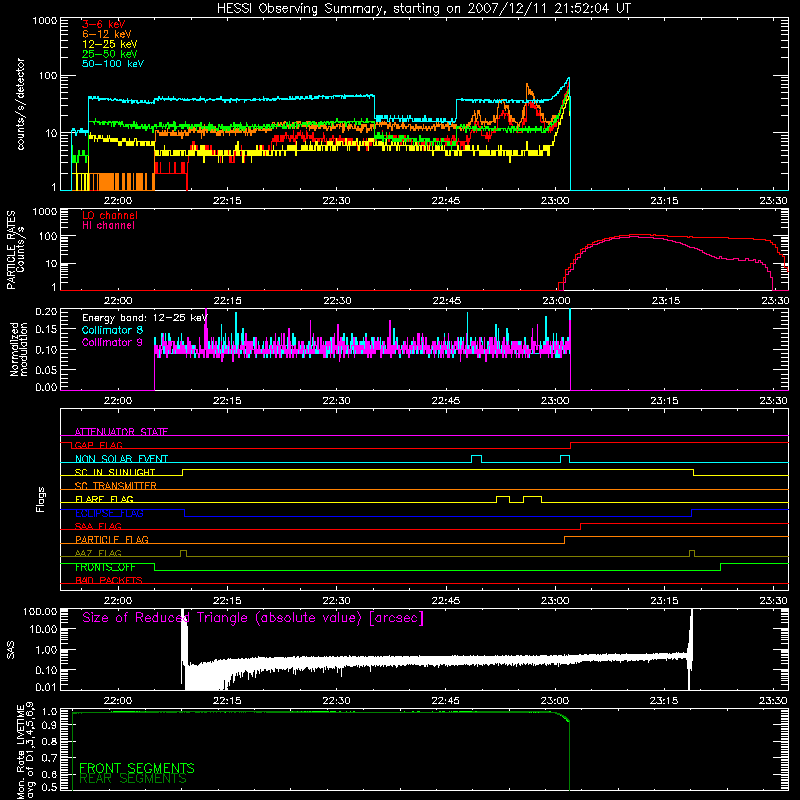Click the SC IN SUNLIGHT flag label
Viewport: 800px width, 800px height.
click(x=115, y=472)
